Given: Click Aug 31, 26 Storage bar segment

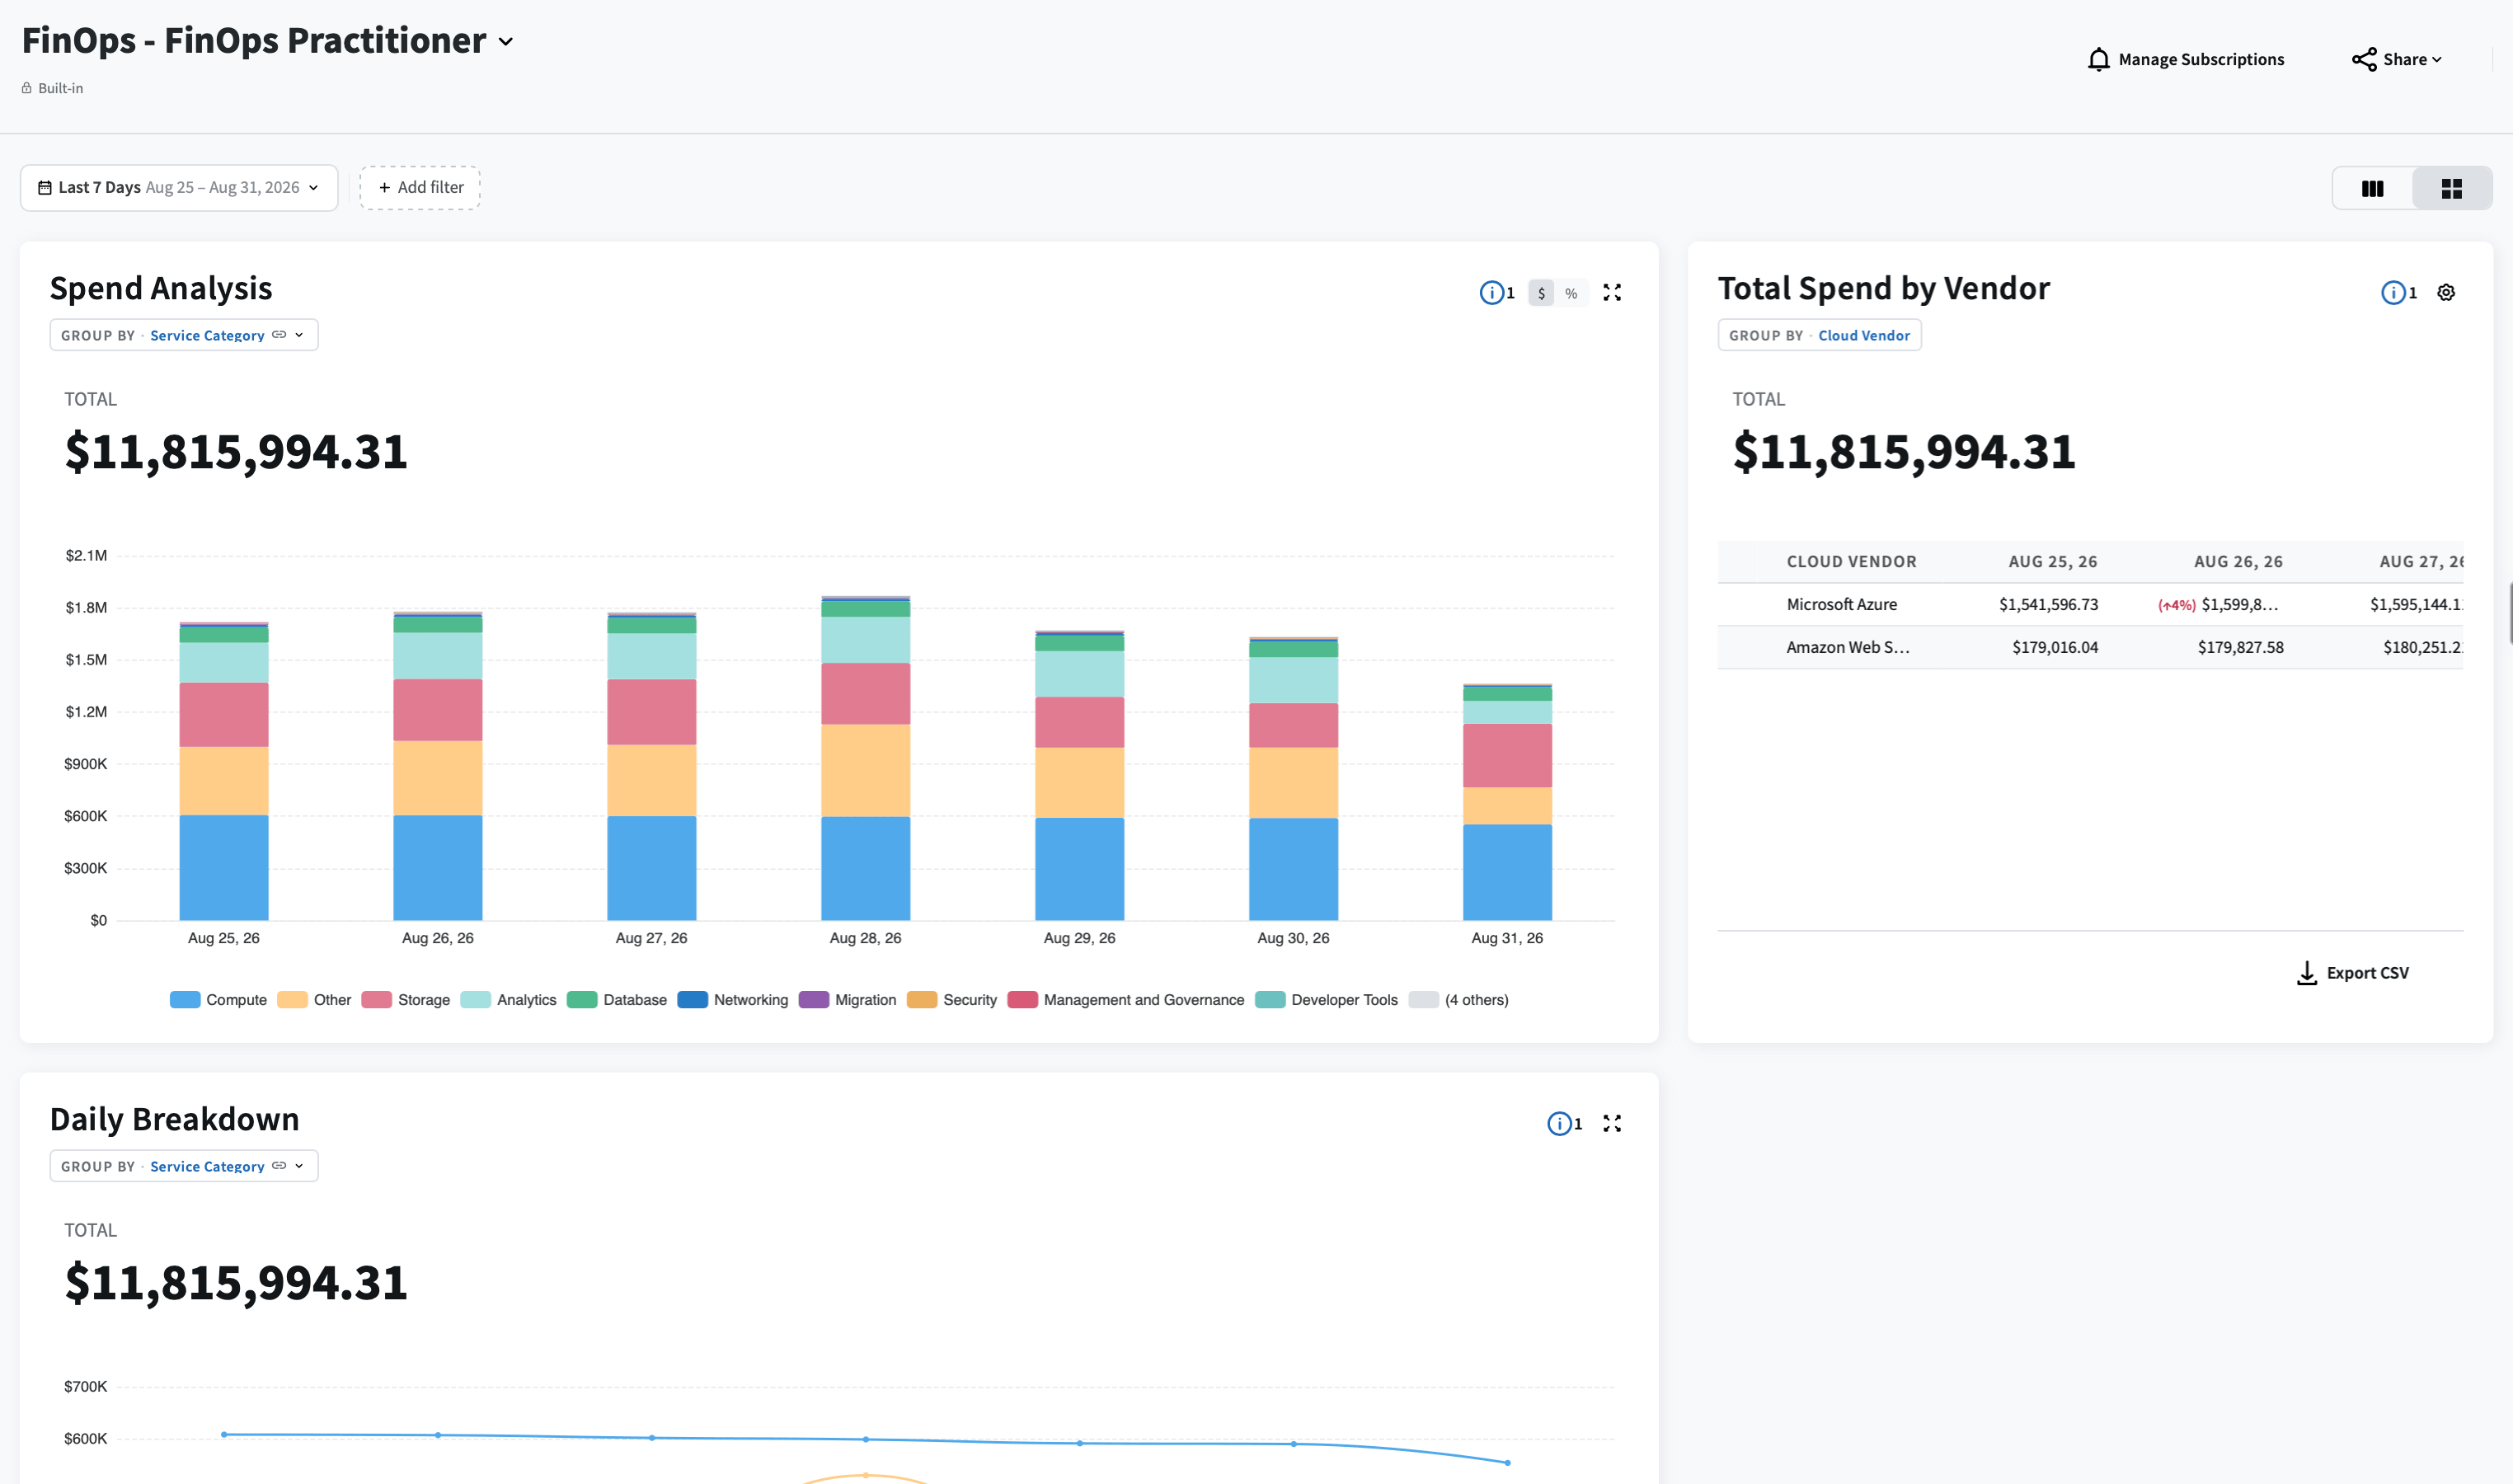Looking at the screenshot, I should (1507, 756).
